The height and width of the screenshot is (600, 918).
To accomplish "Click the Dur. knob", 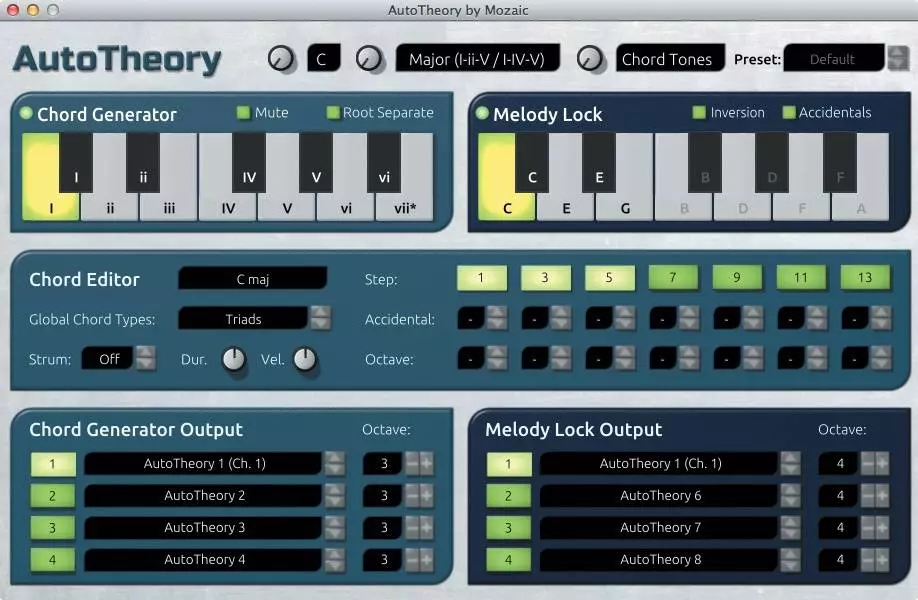I will pos(233,359).
